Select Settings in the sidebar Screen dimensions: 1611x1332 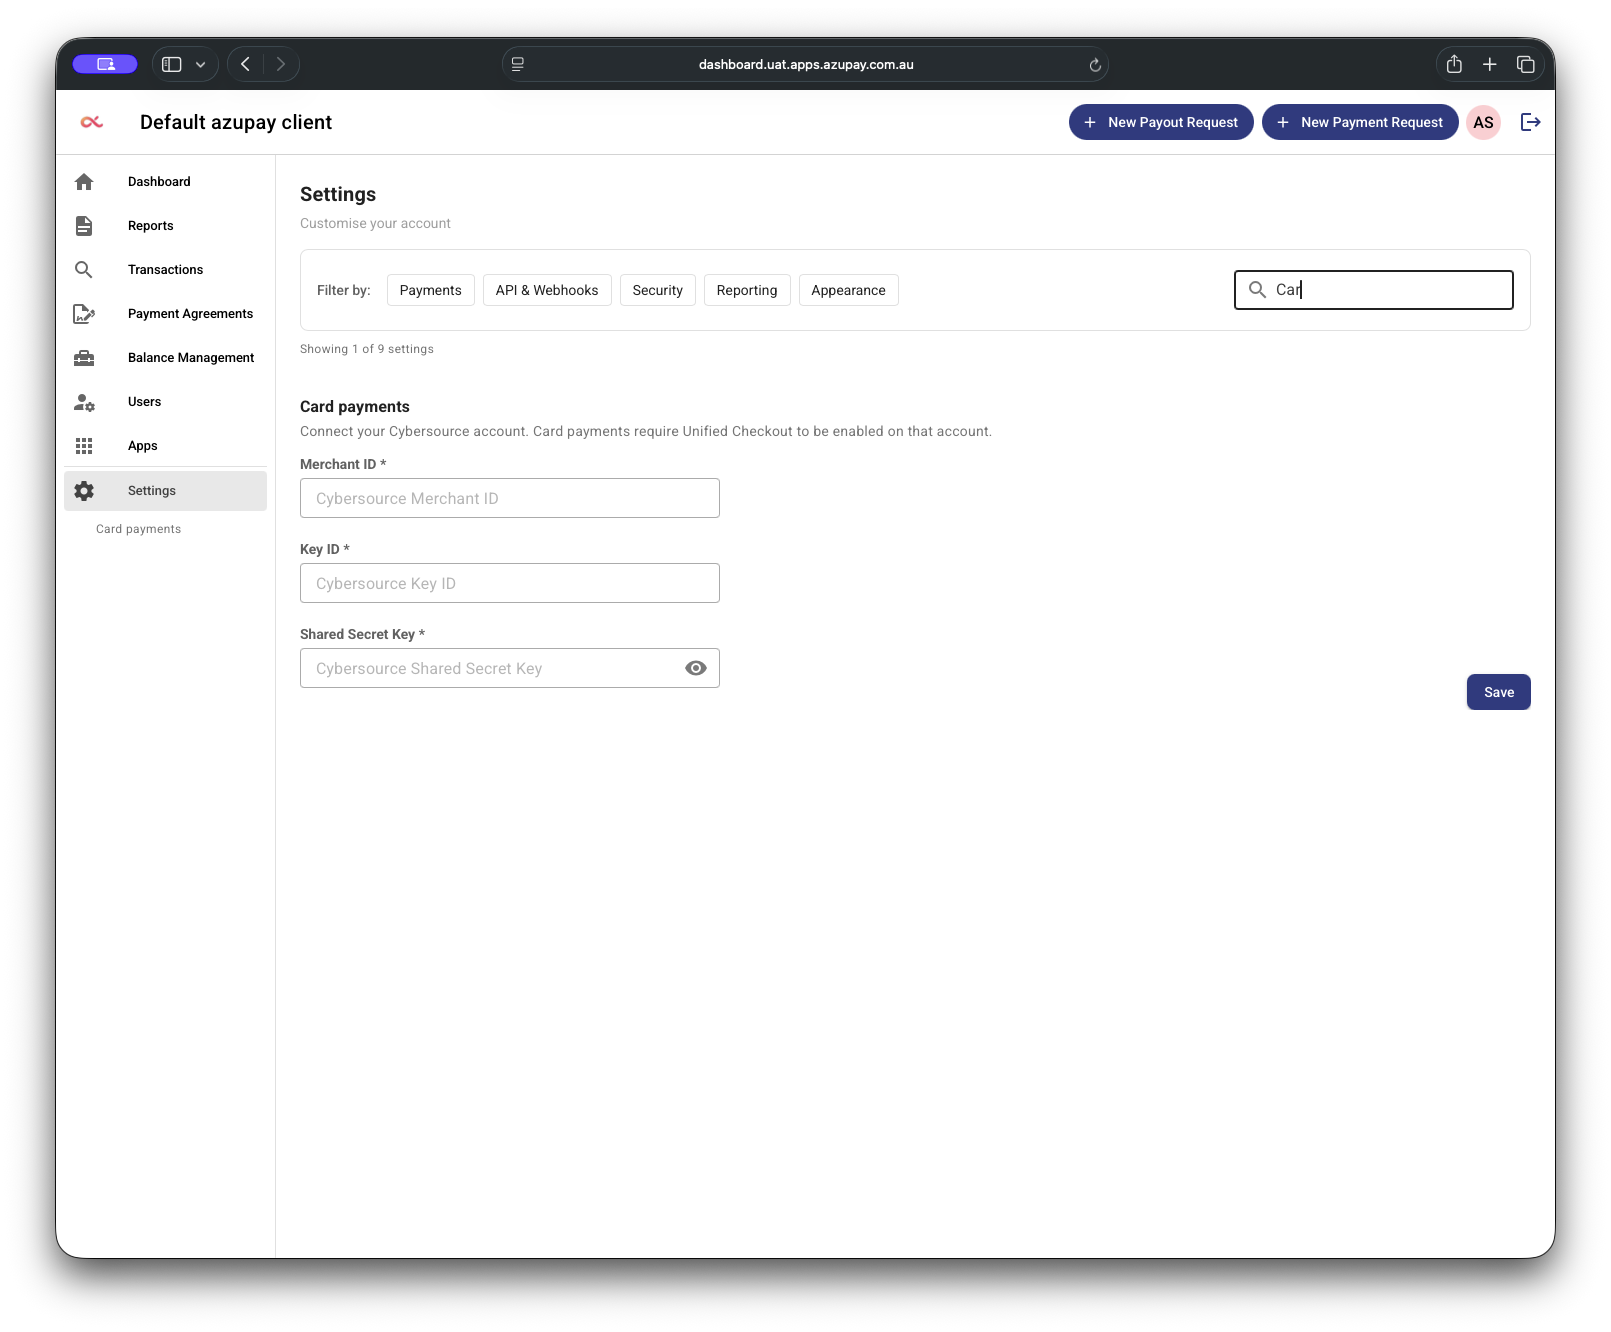(x=166, y=491)
